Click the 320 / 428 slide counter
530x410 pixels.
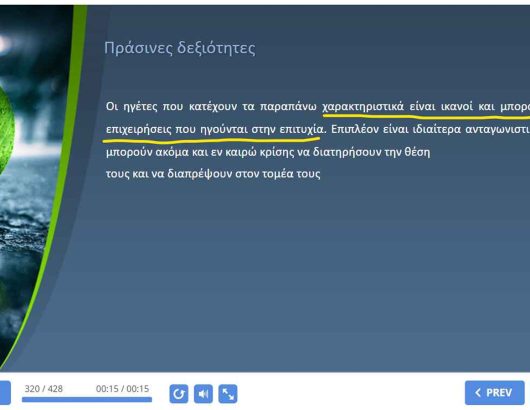tap(44, 389)
